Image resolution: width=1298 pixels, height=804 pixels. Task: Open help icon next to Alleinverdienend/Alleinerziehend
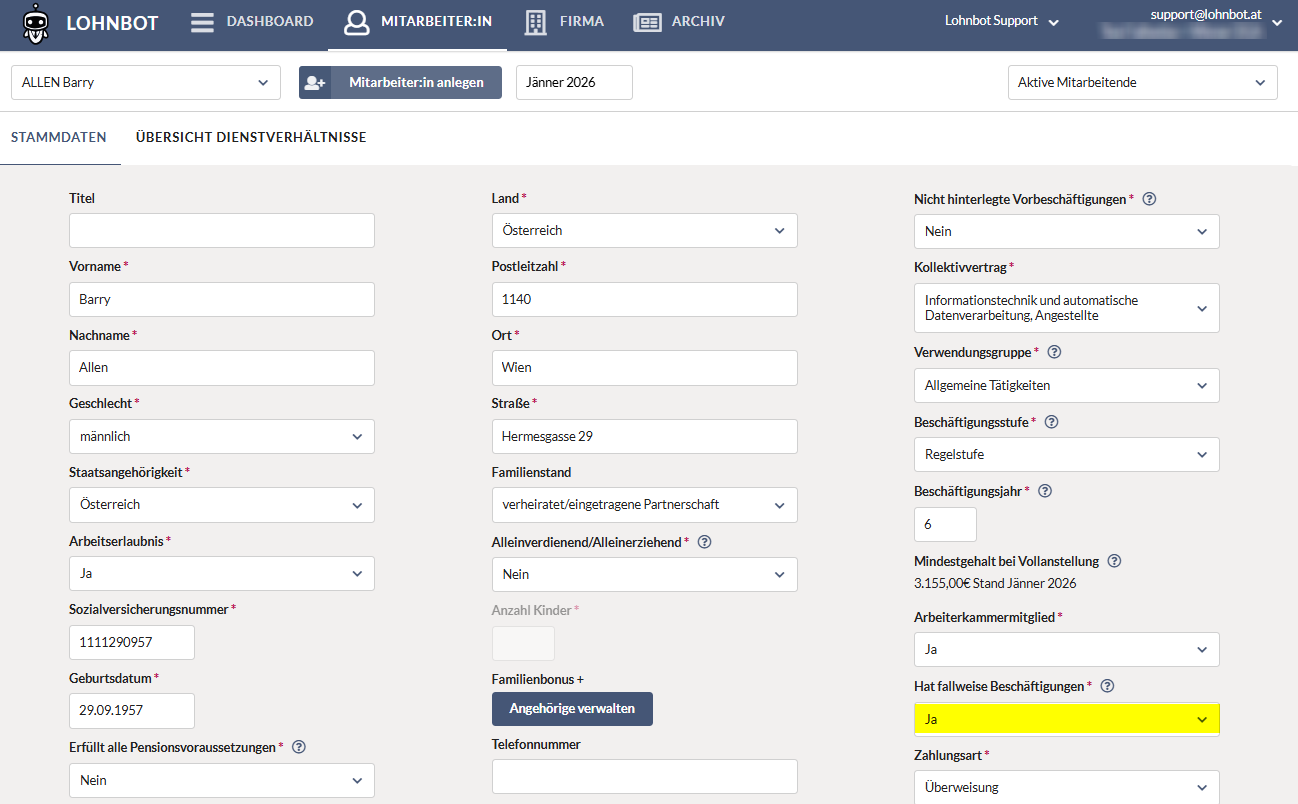(704, 542)
